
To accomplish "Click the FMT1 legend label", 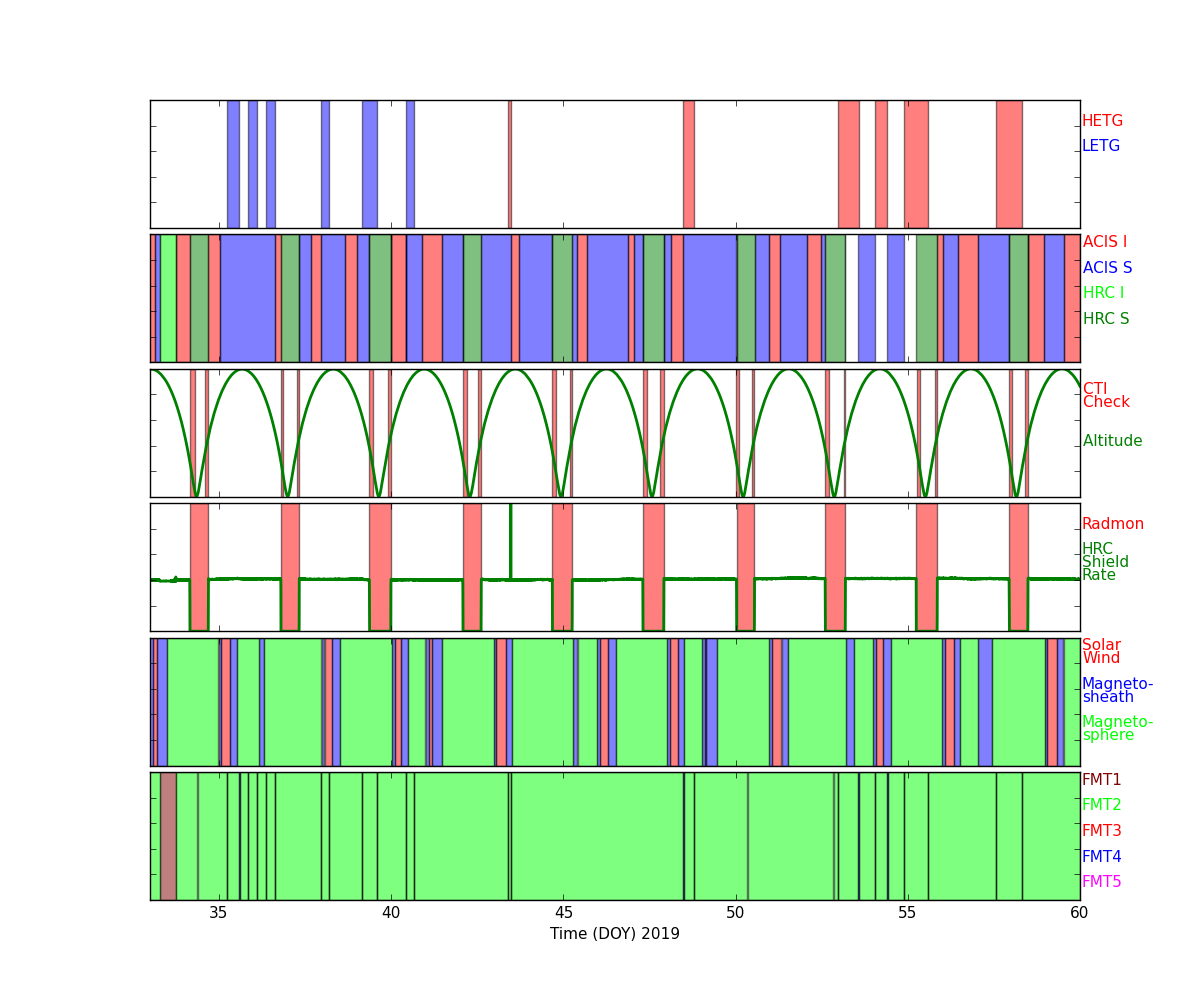I will pos(1101,780).
